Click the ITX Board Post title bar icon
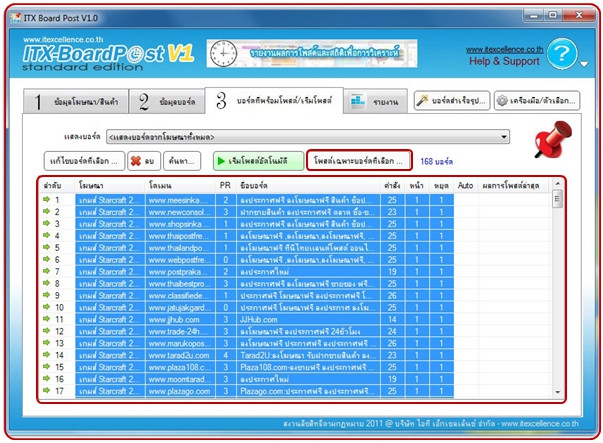The width and height of the screenshot is (603, 443). pyautogui.click(x=15, y=17)
